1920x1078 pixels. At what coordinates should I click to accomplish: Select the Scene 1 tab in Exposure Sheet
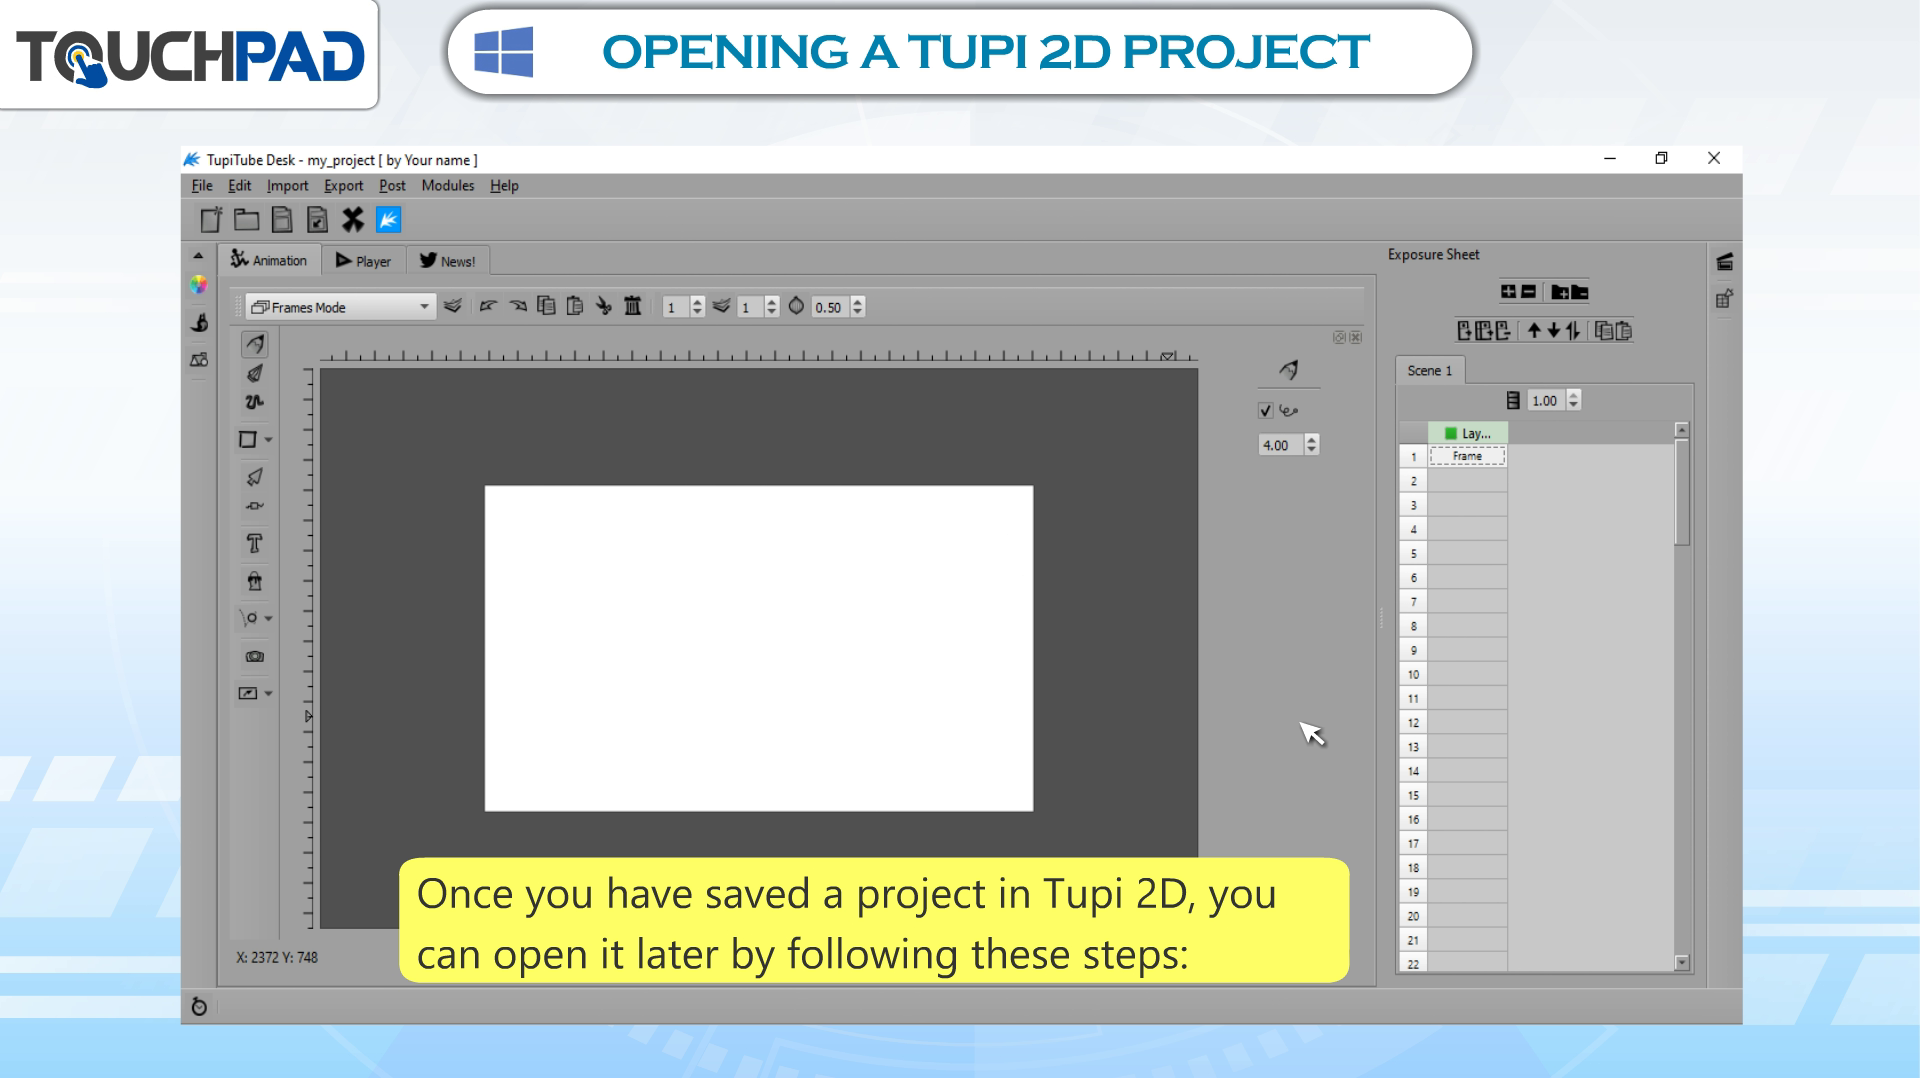pyautogui.click(x=1429, y=370)
